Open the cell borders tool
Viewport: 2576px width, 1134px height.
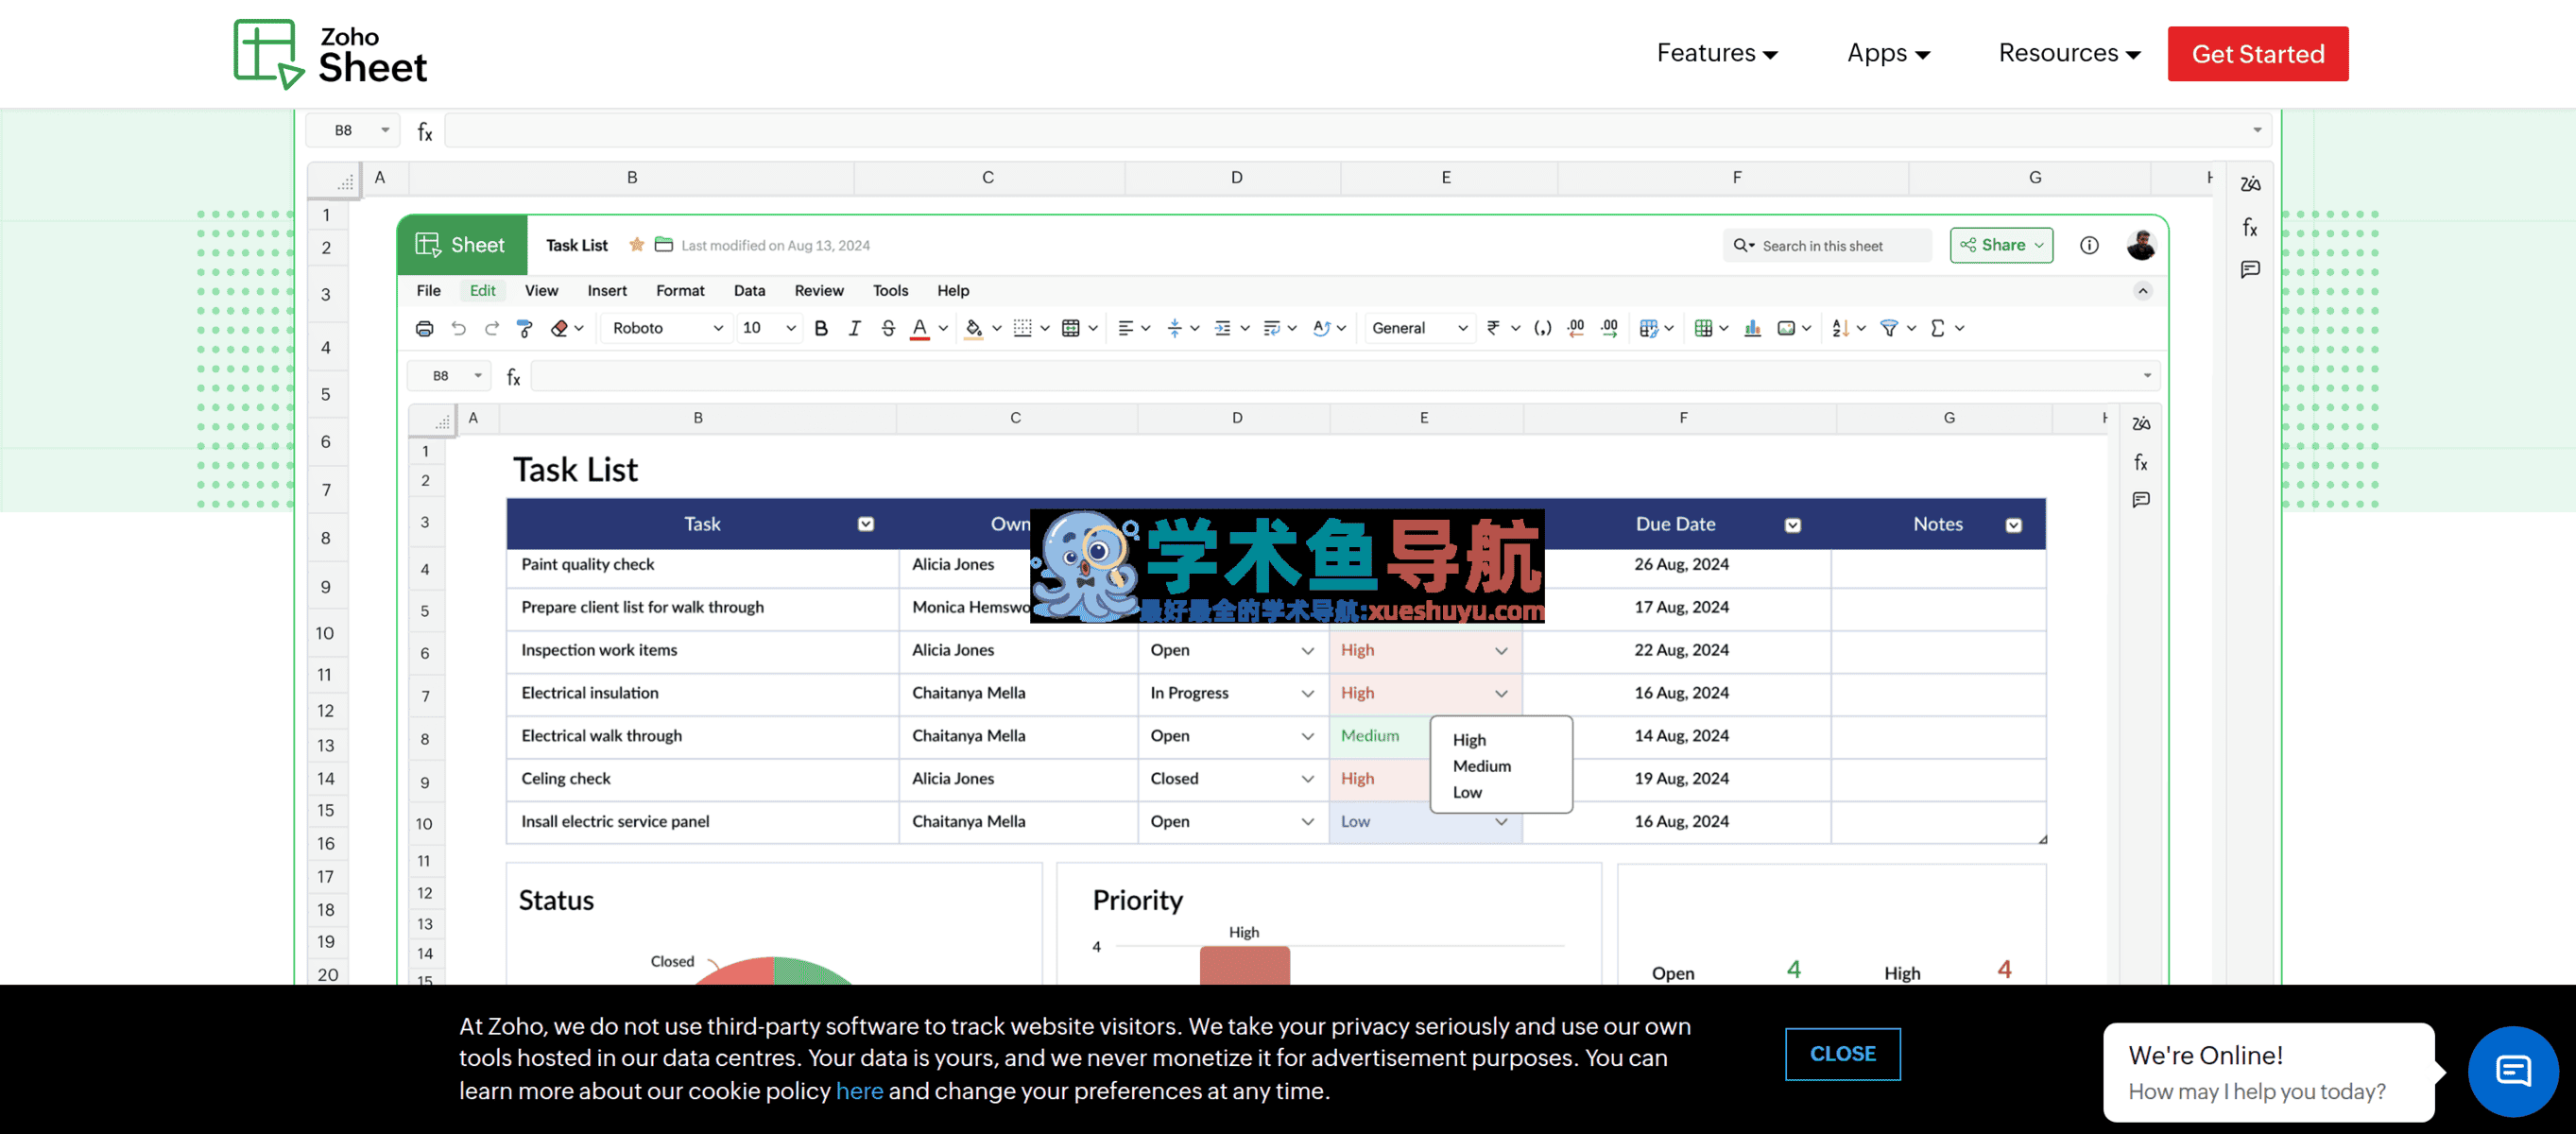pyautogui.click(x=1022, y=328)
